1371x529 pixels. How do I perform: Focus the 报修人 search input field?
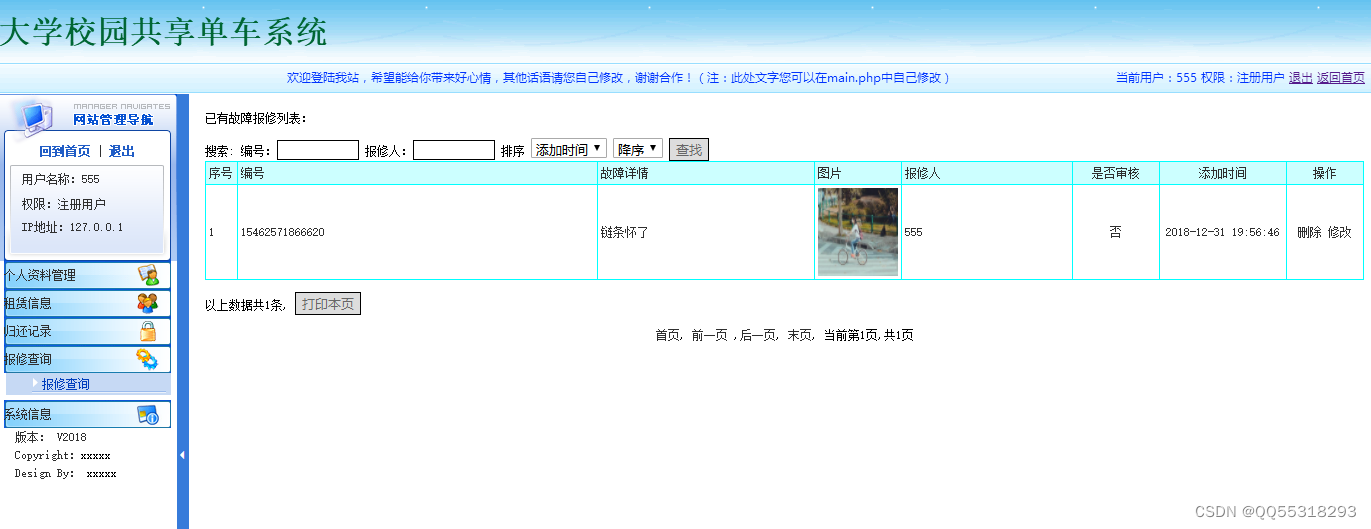point(454,150)
